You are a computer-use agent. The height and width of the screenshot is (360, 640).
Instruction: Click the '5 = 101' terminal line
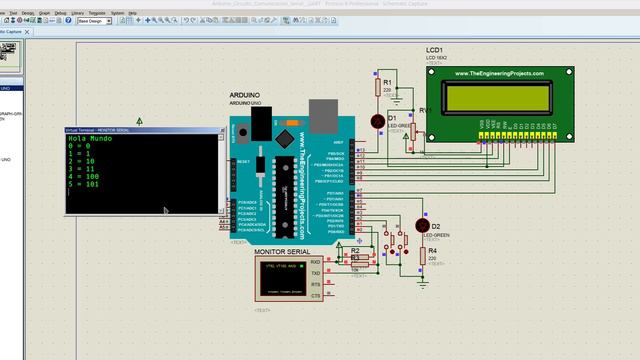(x=84, y=184)
